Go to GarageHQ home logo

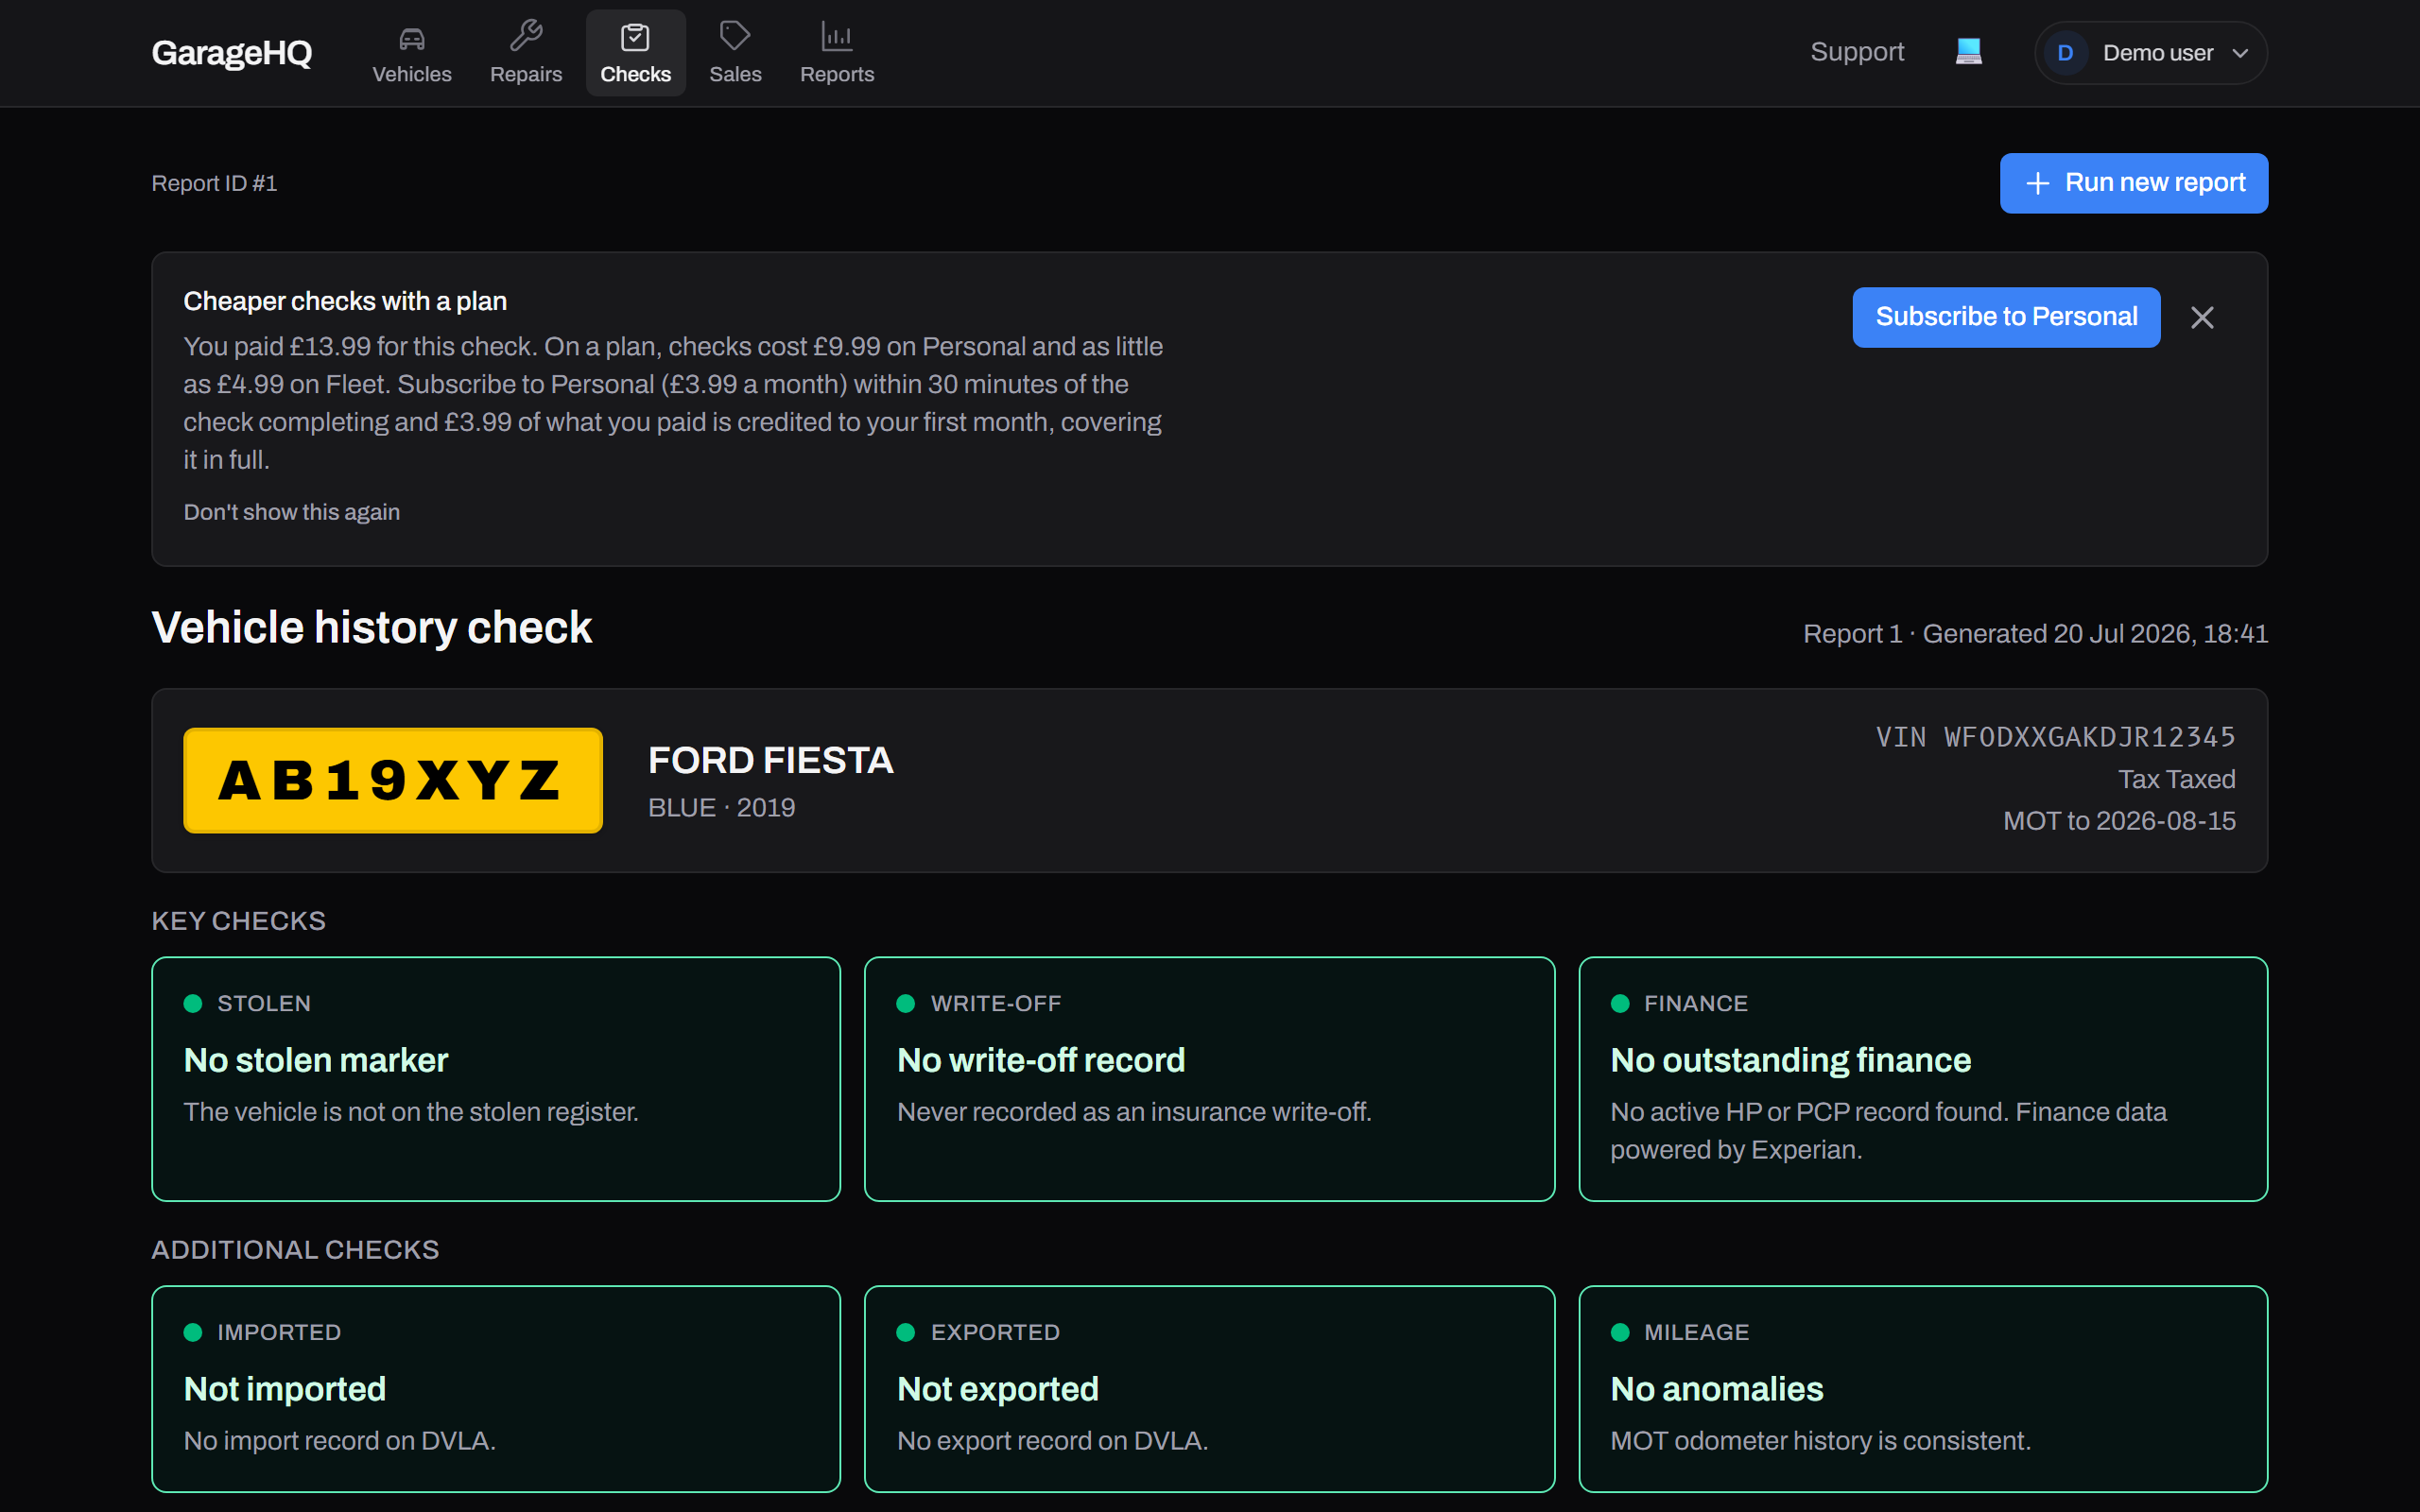(232, 53)
